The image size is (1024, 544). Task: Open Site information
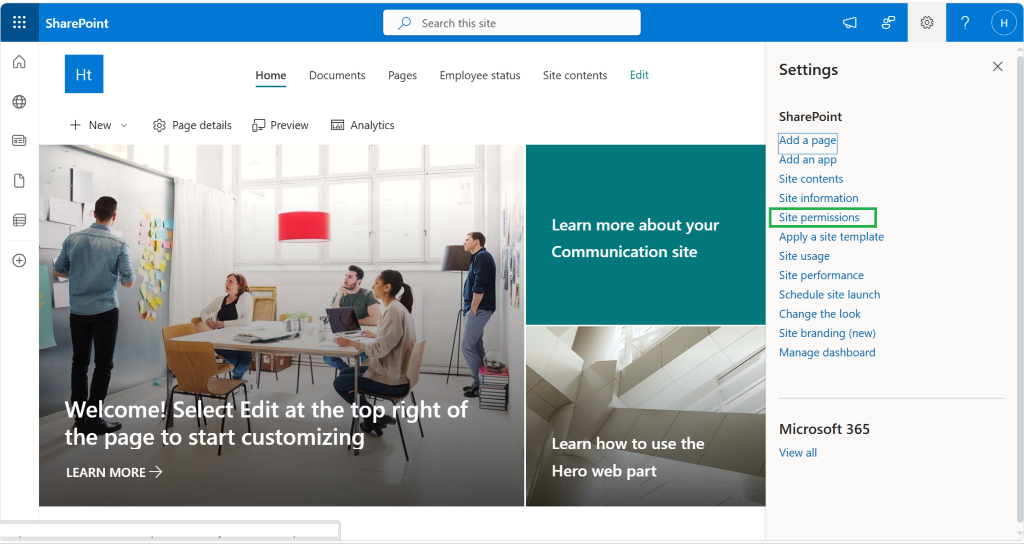click(818, 198)
